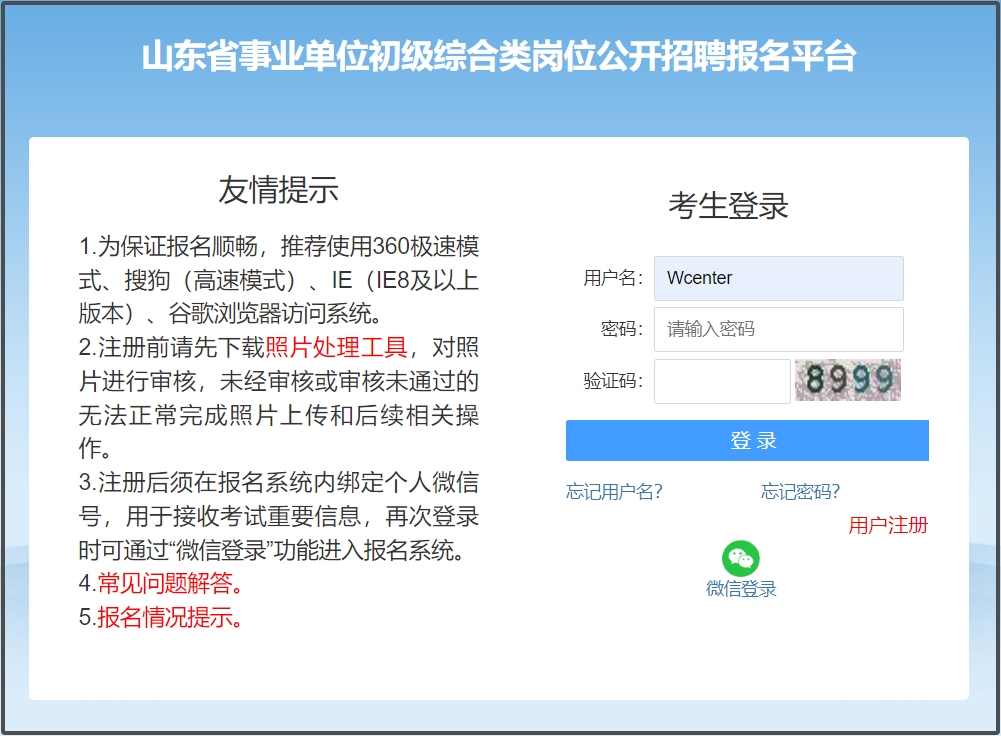This screenshot has width=1001, height=736.
Task: Open the 报名情况提示 link
Action: 169,617
